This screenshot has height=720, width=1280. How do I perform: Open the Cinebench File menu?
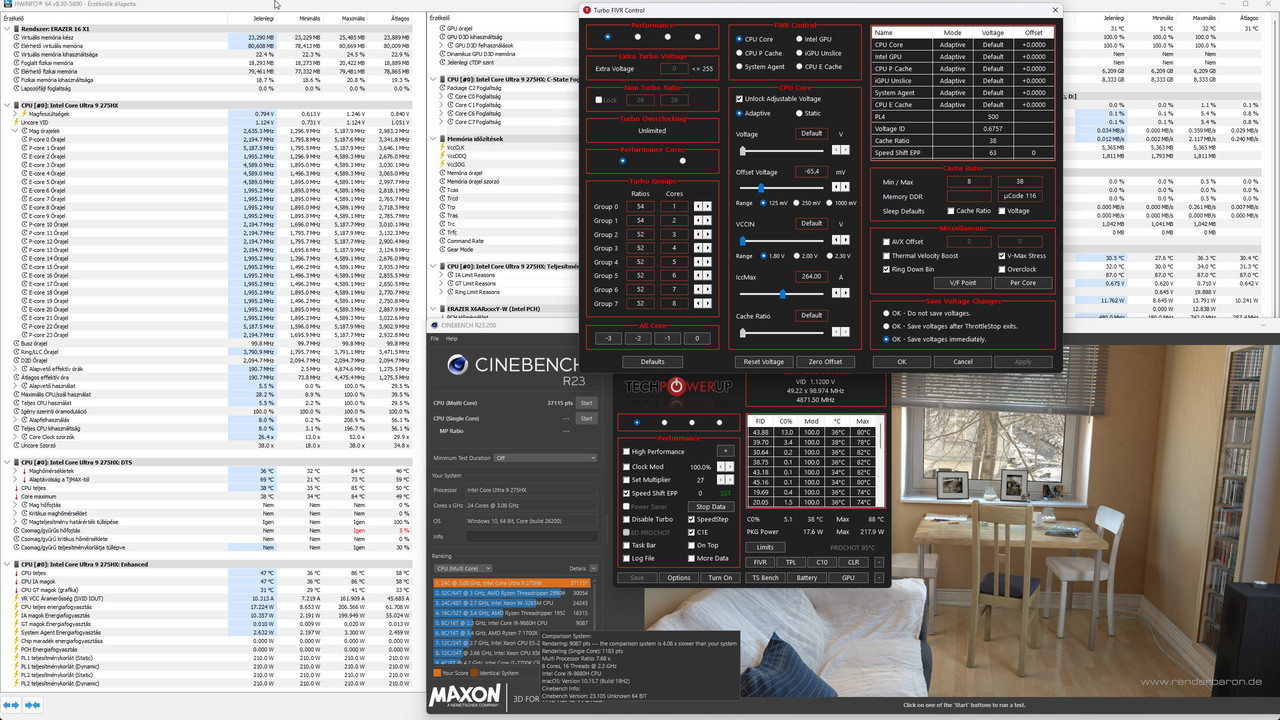click(x=435, y=338)
